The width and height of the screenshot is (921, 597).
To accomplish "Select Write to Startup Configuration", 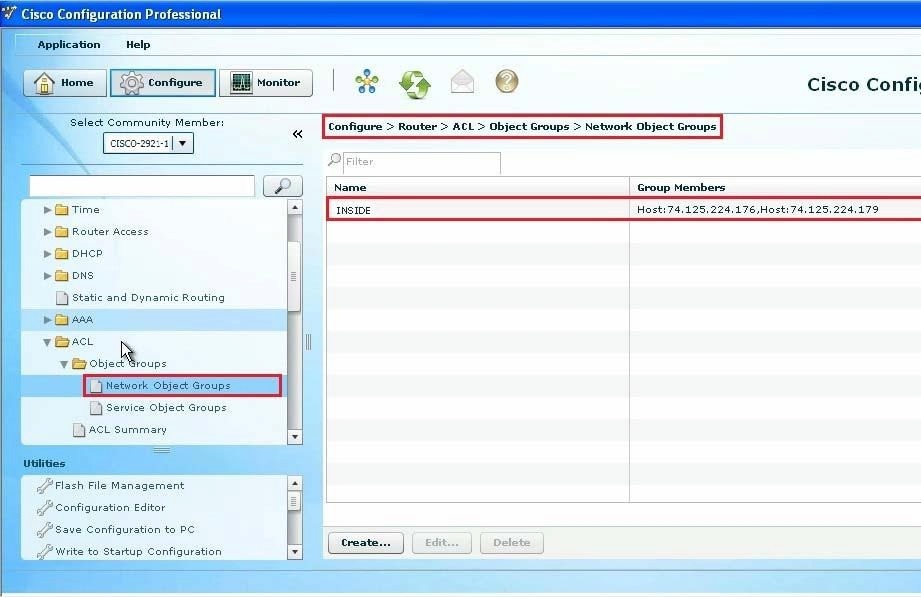I will 139,552.
